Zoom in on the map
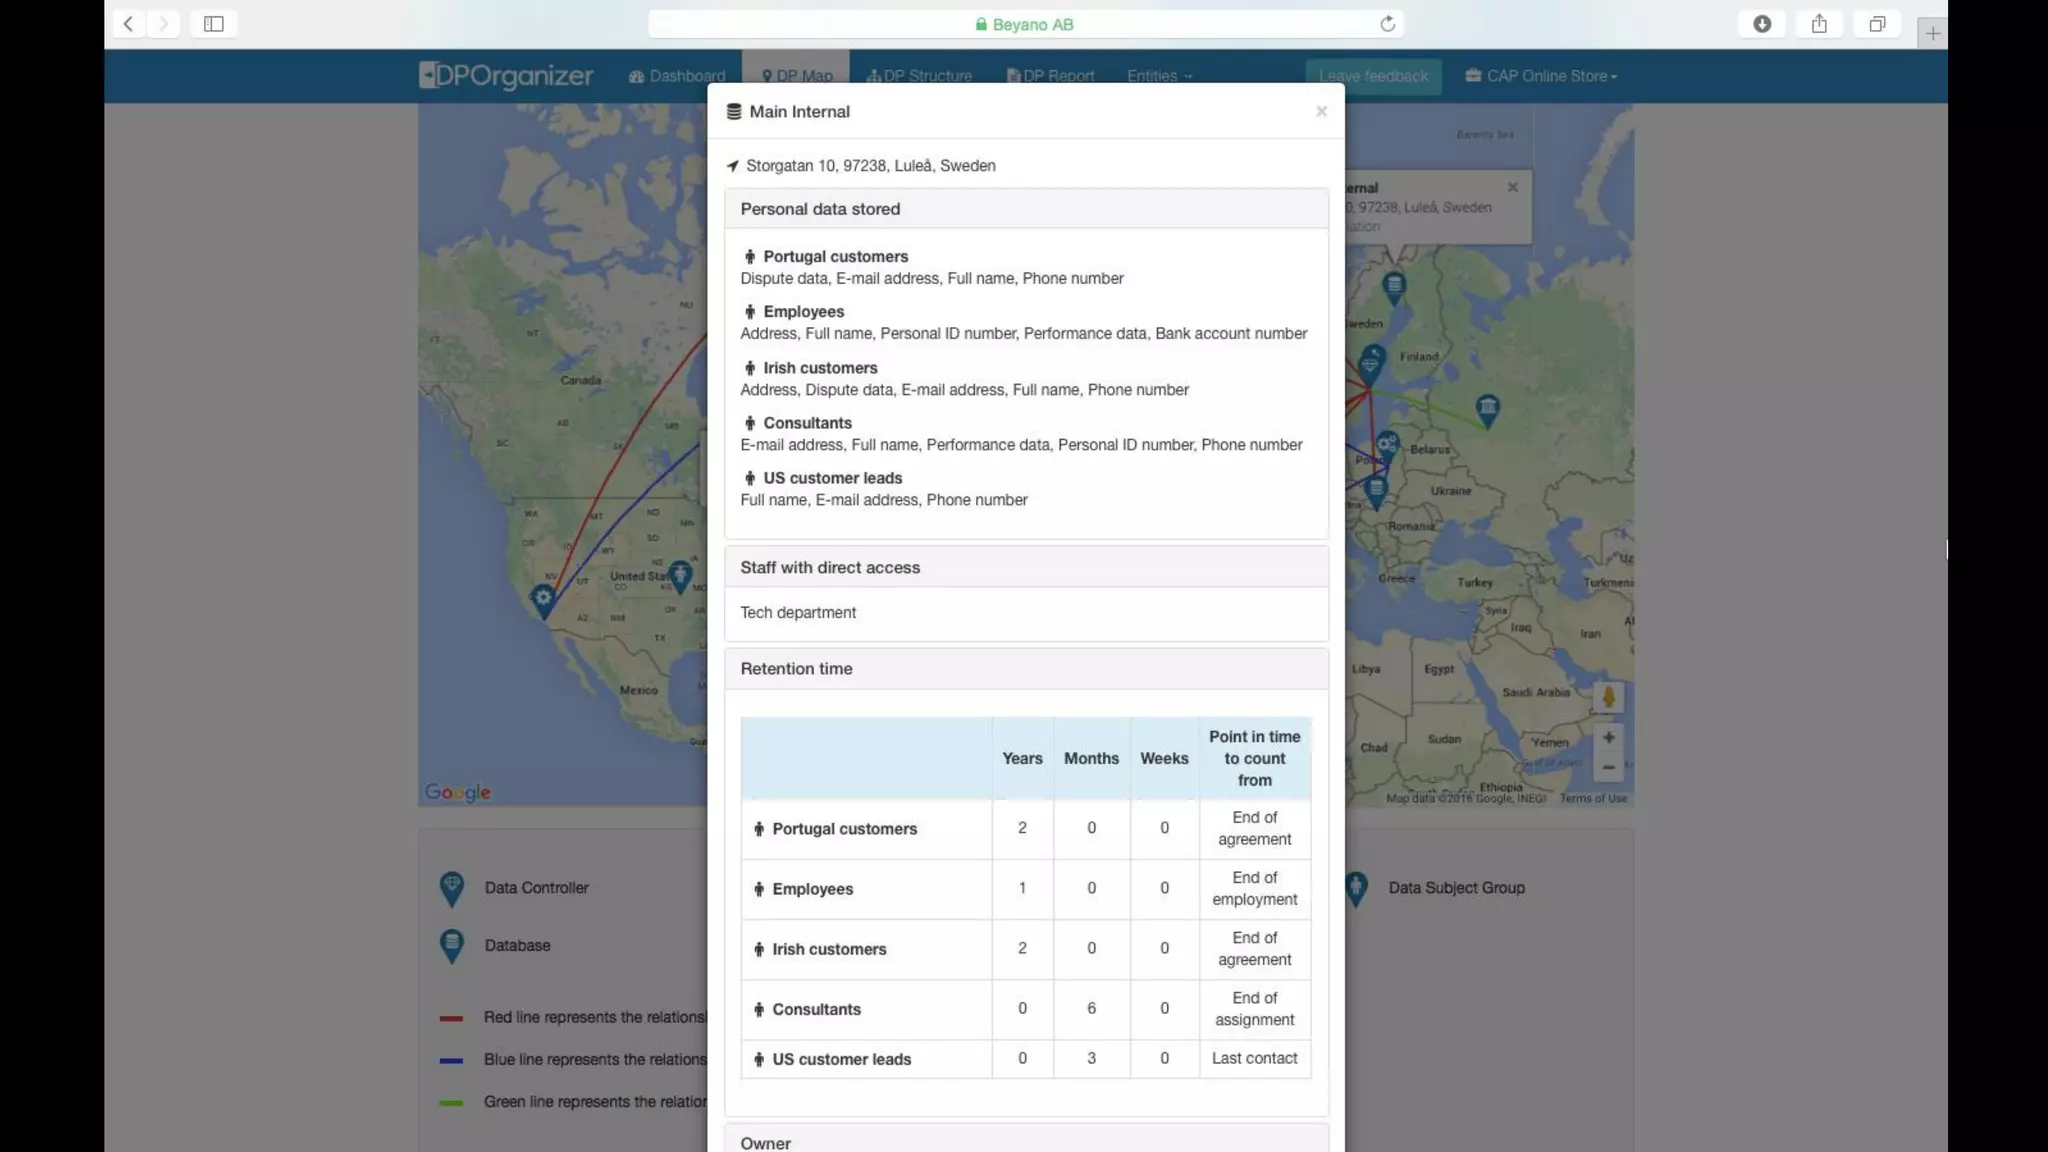Image resolution: width=2048 pixels, height=1152 pixels. tap(1608, 738)
